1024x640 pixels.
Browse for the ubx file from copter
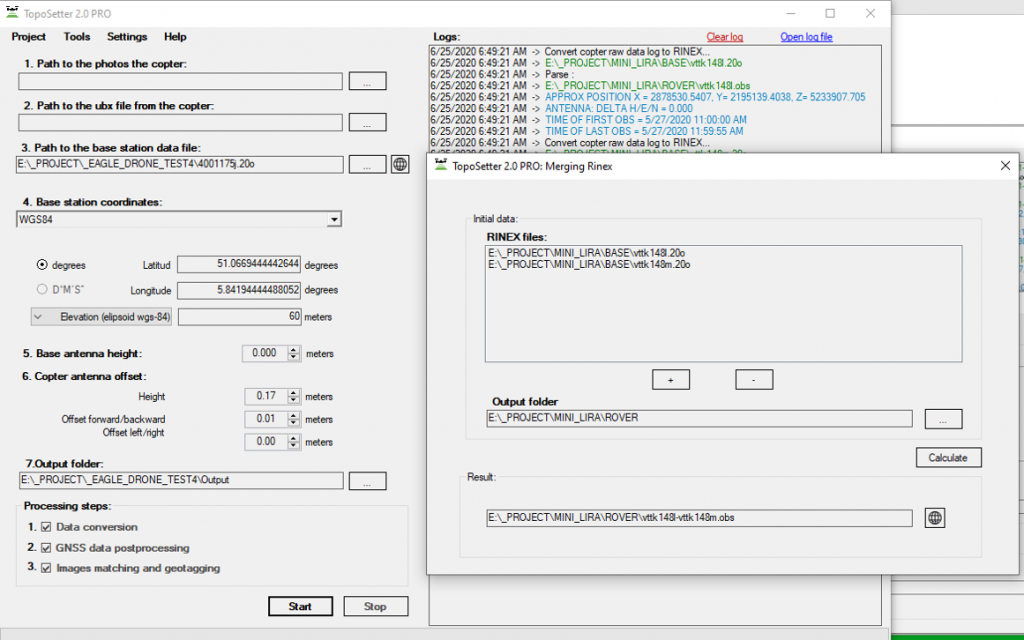[x=367, y=123]
